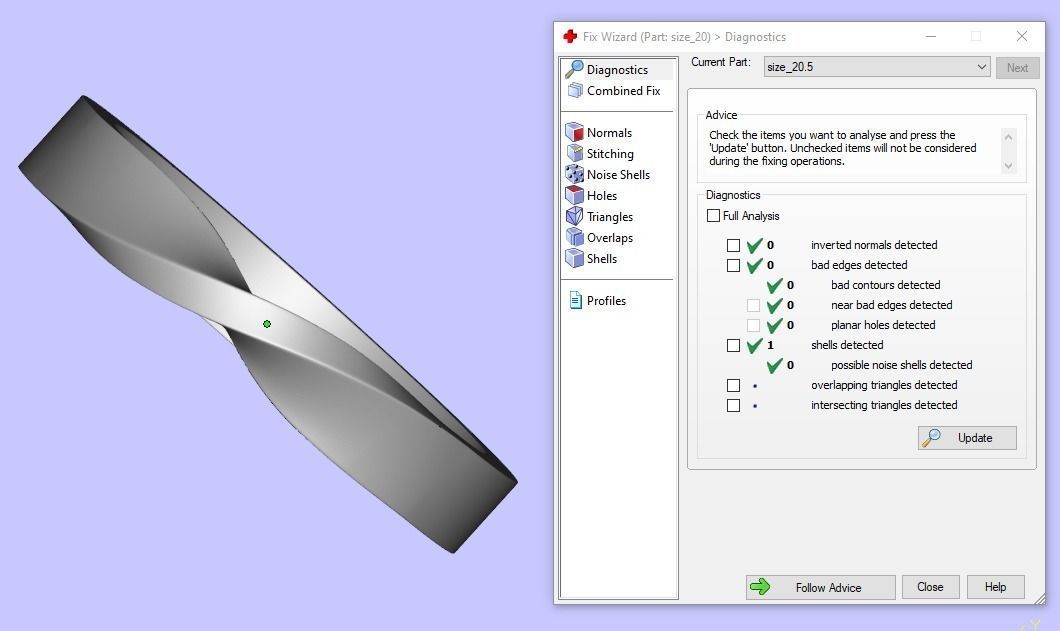This screenshot has height=631, width=1060.
Task: Switch to Combined Fix page
Action: click(x=623, y=91)
